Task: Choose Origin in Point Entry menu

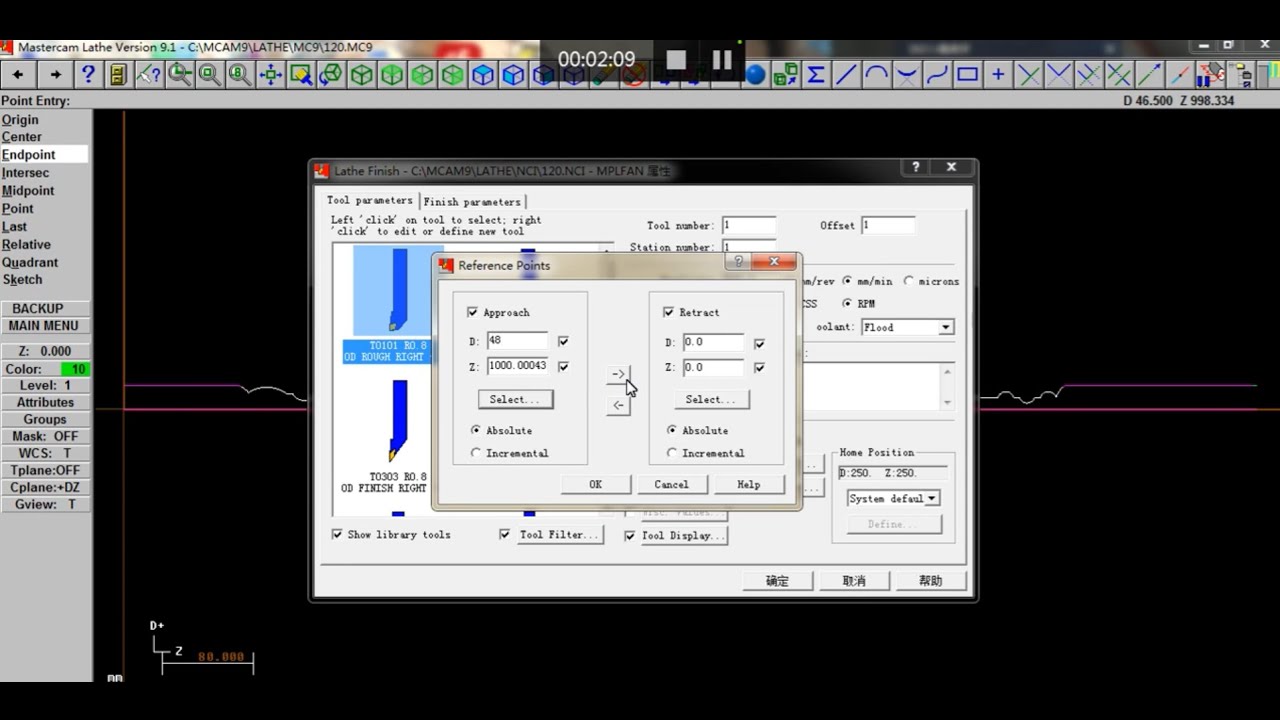Action: tap(20, 119)
